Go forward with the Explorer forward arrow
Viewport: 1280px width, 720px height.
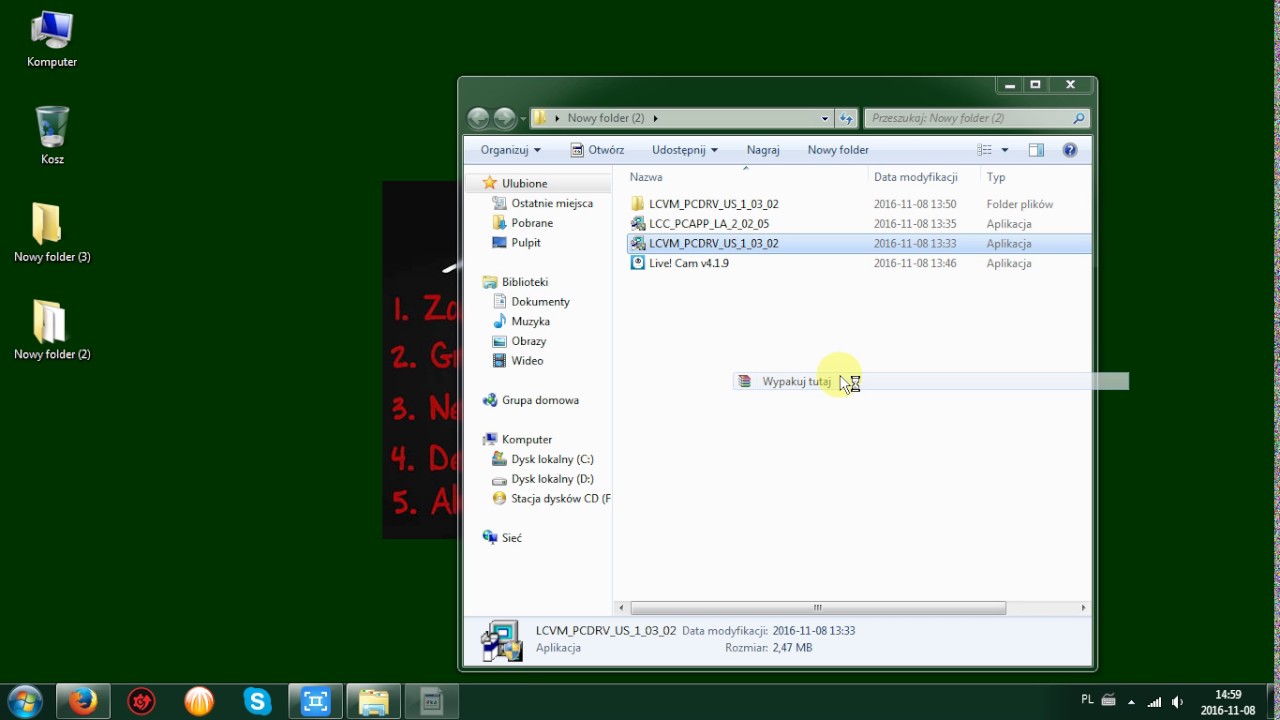pyautogui.click(x=505, y=118)
